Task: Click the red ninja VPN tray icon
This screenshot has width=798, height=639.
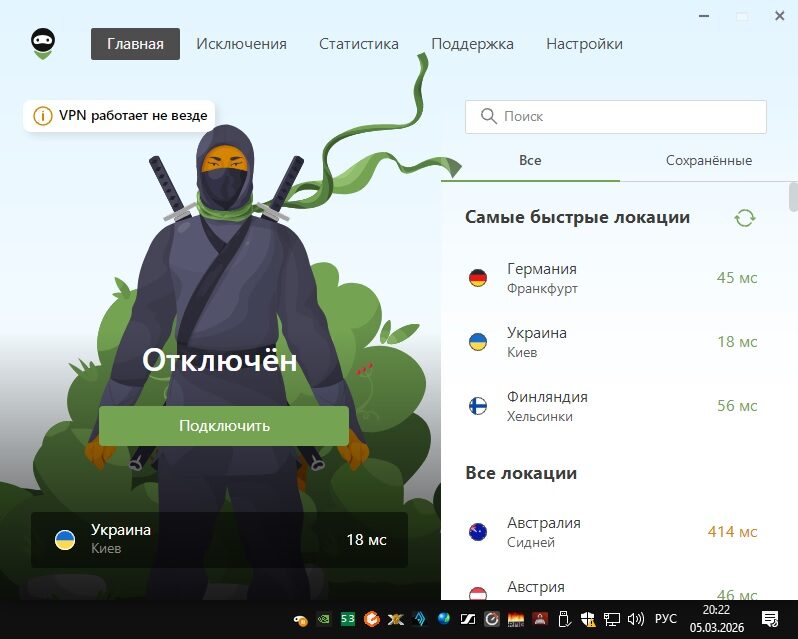Action: [x=540, y=619]
